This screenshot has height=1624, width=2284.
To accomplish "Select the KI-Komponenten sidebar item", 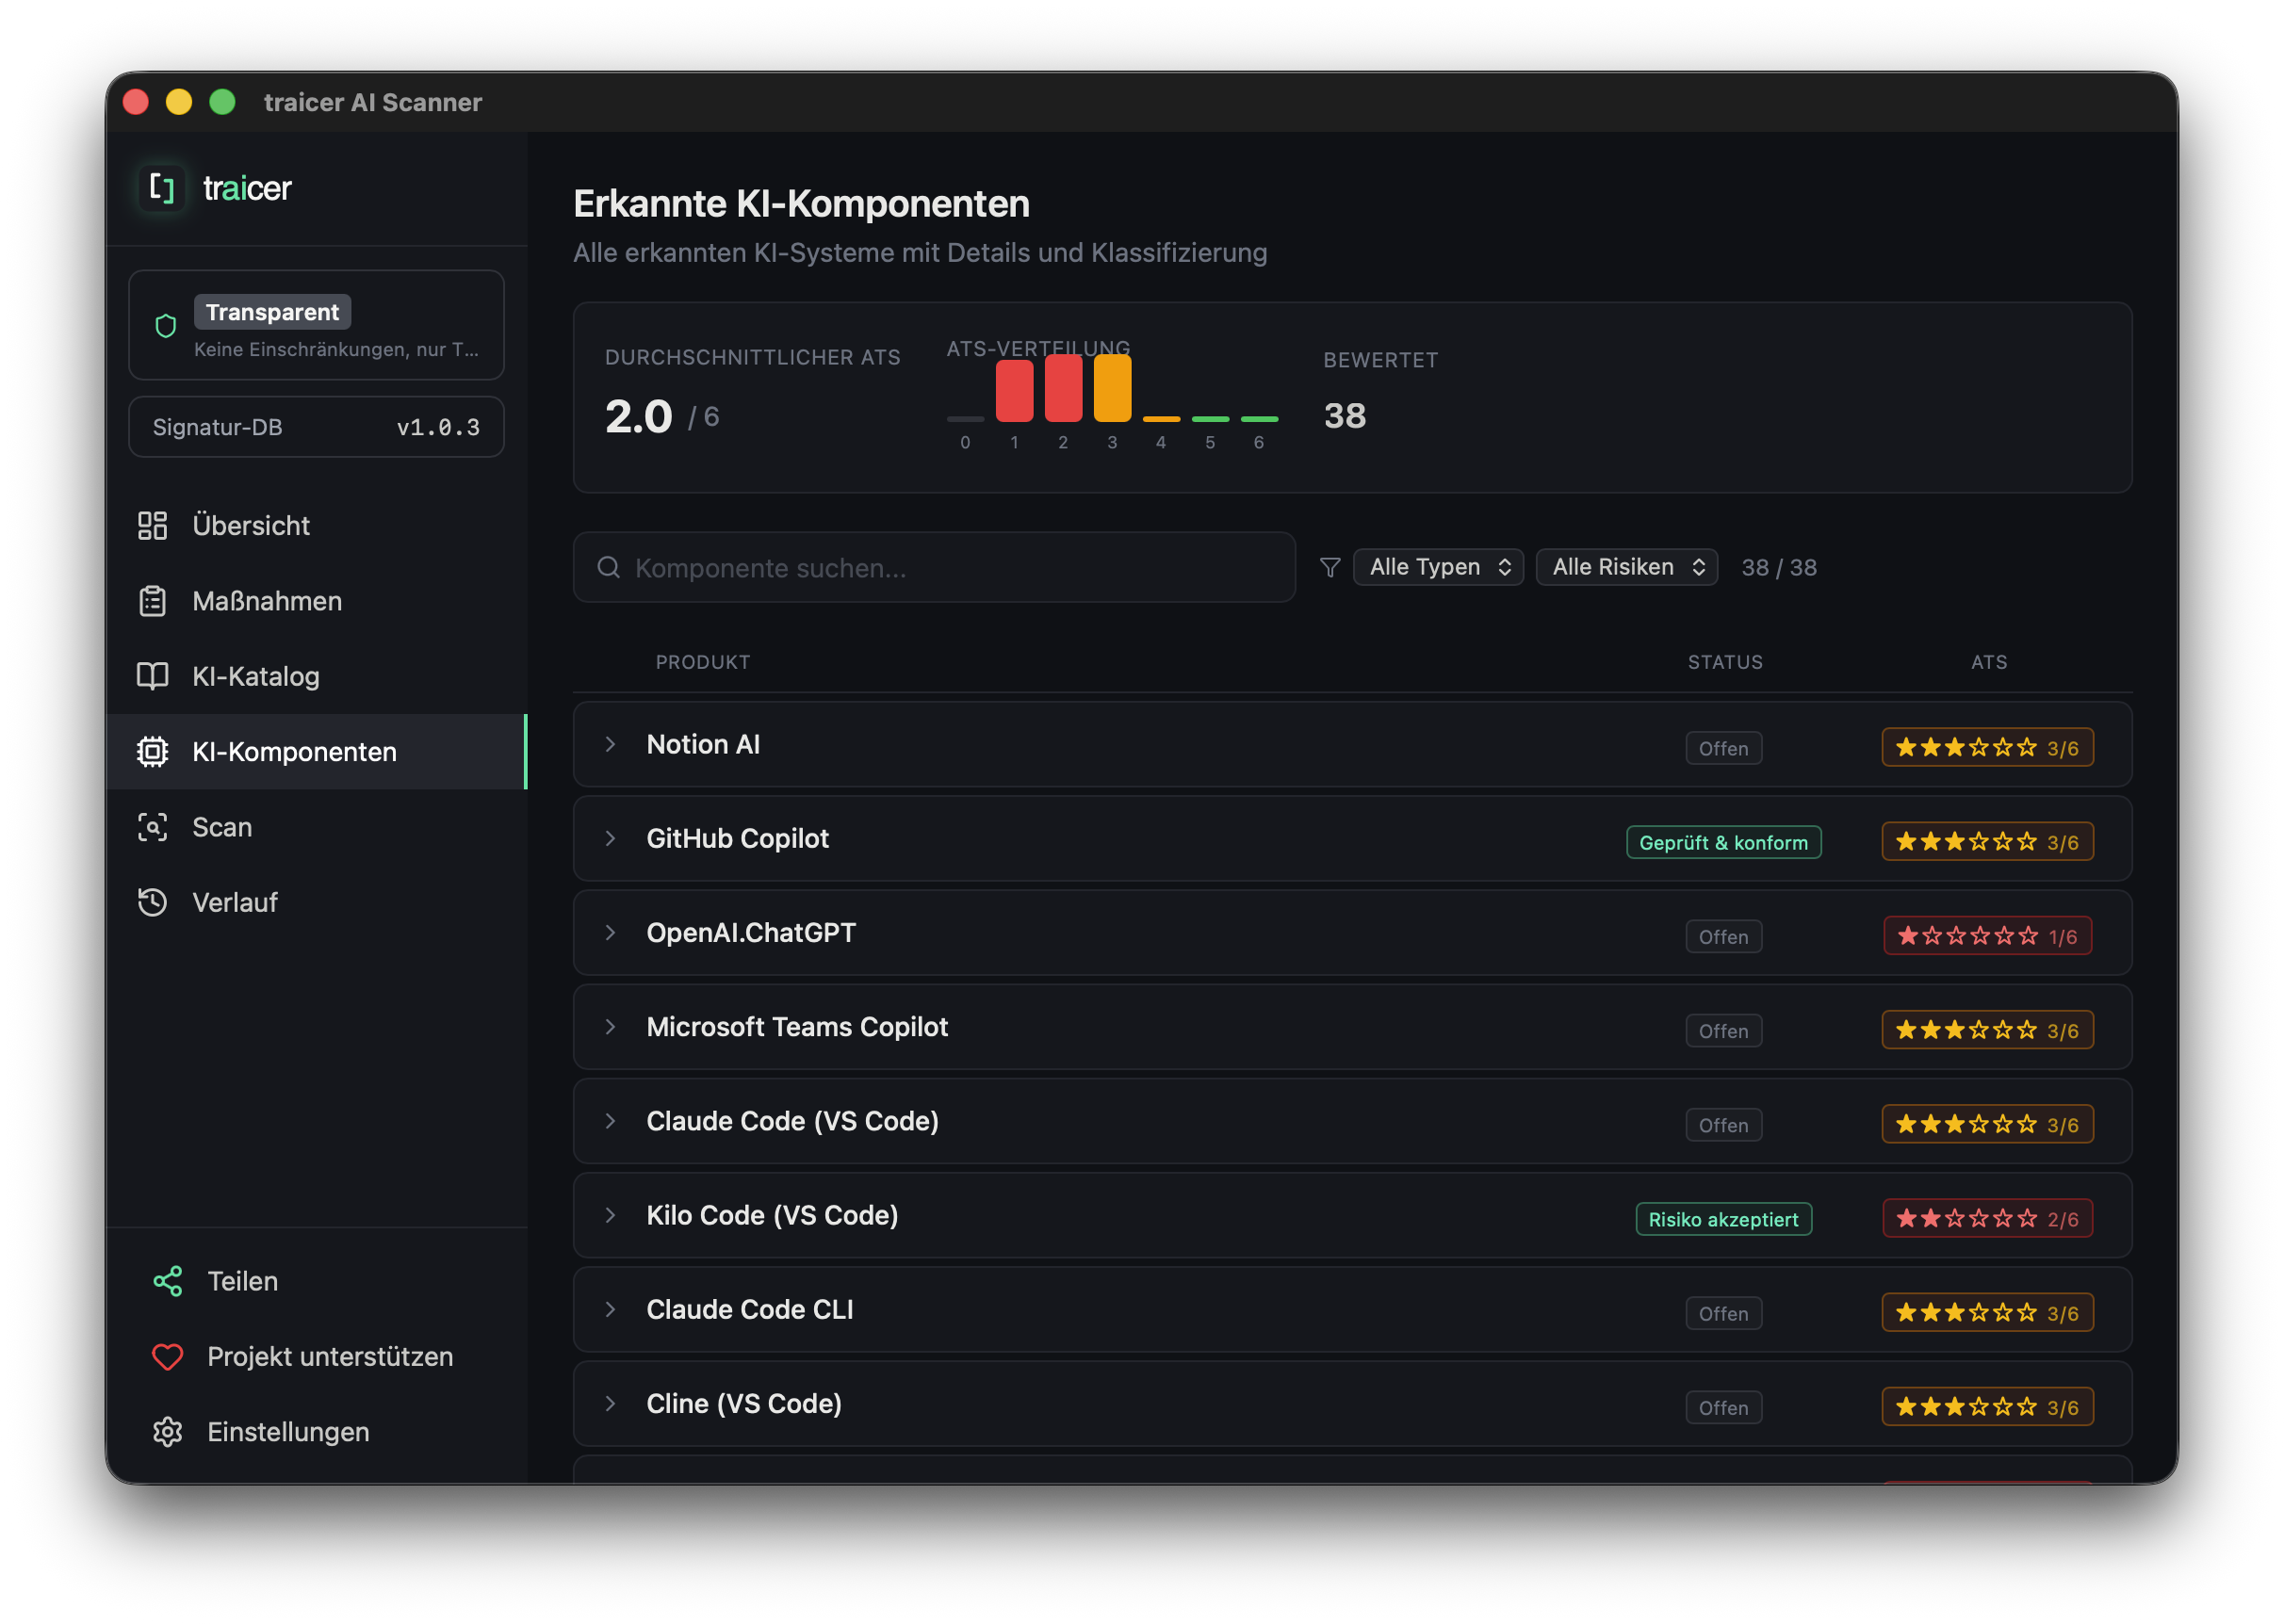I will (x=316, y=751).
